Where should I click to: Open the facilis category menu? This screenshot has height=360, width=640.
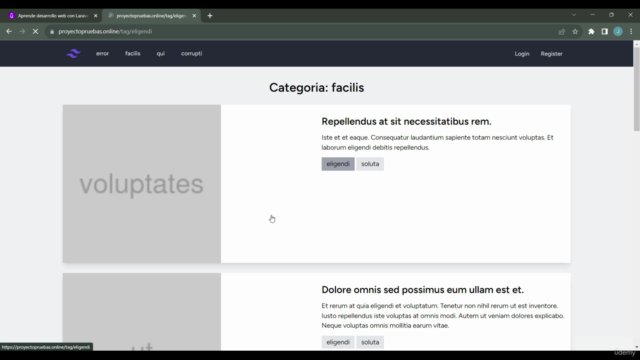133,53
